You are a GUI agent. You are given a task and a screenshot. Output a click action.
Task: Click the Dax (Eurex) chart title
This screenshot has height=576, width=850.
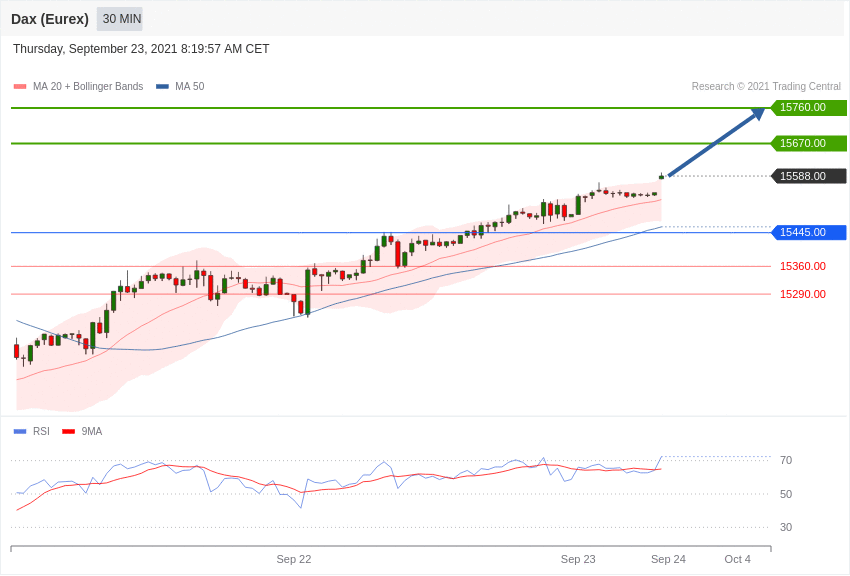(50, 19)
